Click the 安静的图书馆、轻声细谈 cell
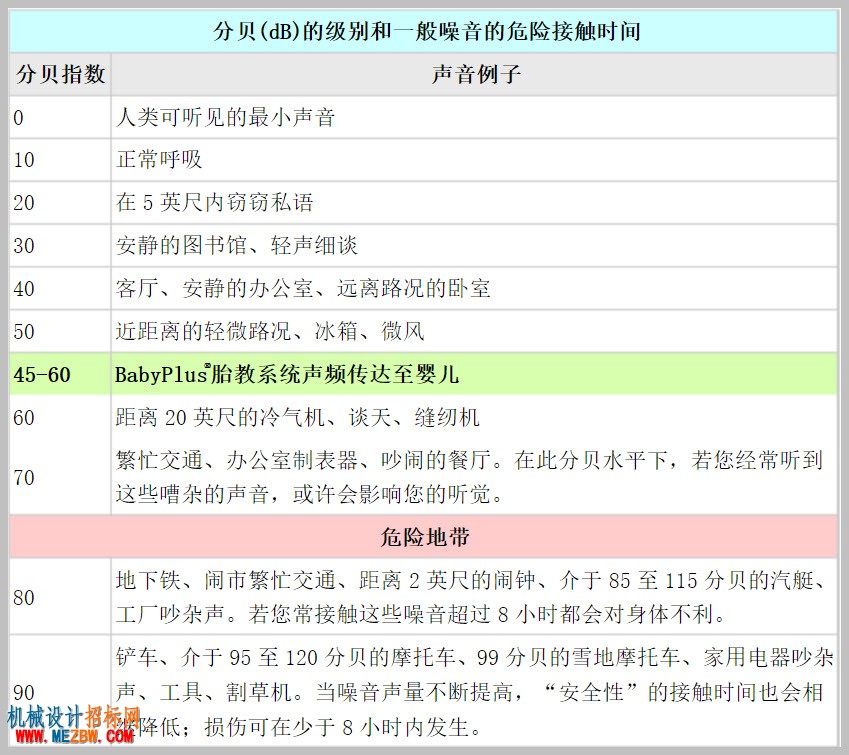 [474, 245]
